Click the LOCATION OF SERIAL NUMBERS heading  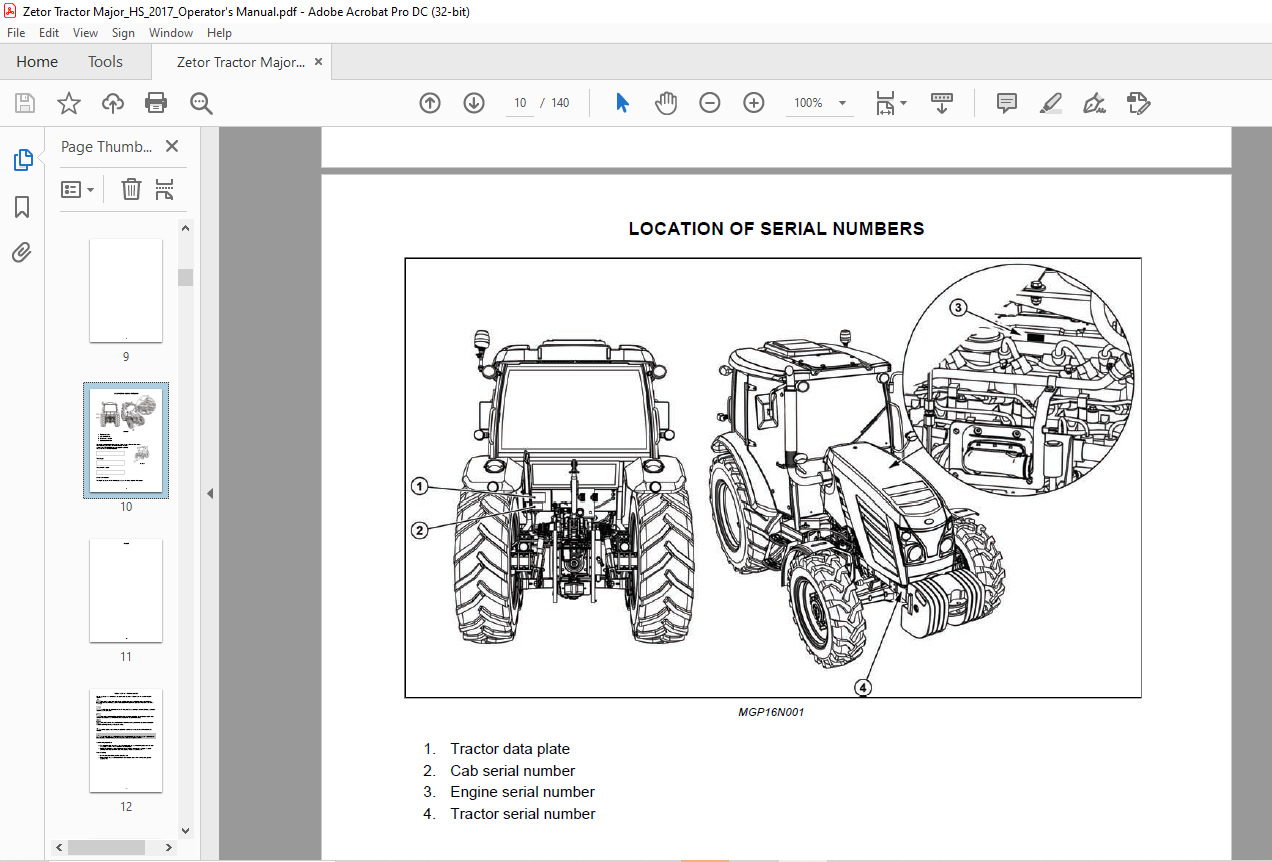point(776,229)
